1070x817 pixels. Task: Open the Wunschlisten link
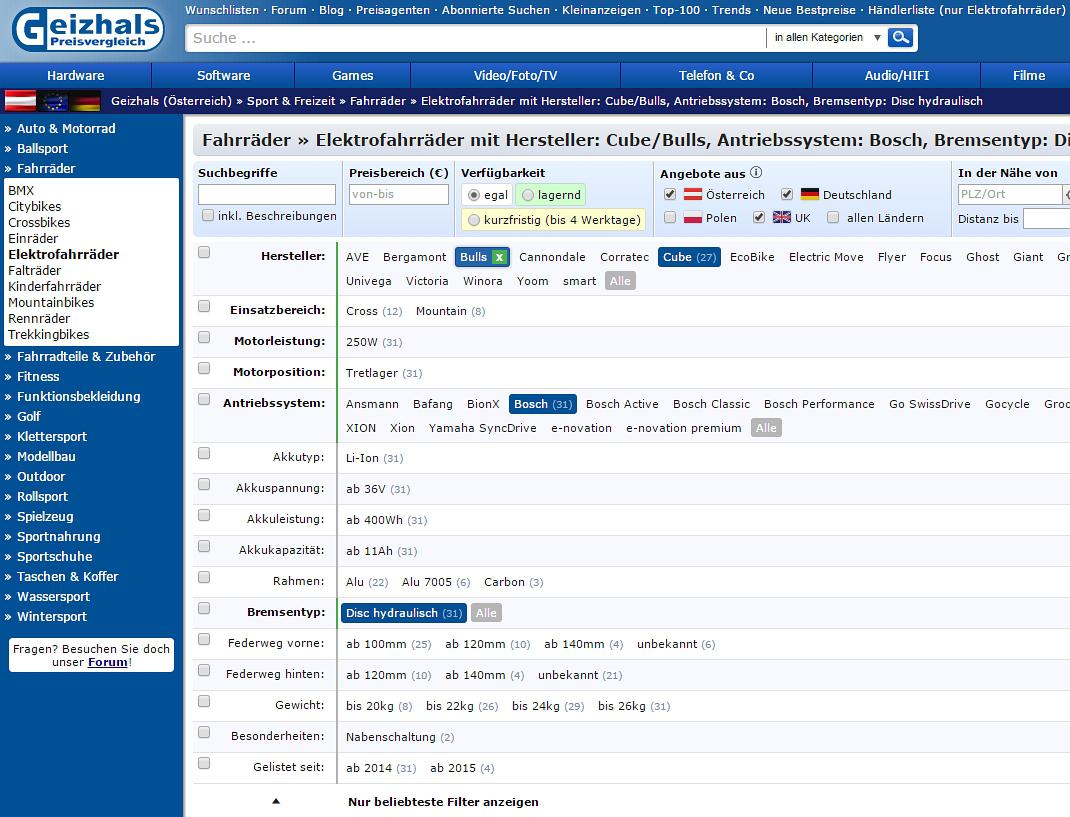click(222, 10)
